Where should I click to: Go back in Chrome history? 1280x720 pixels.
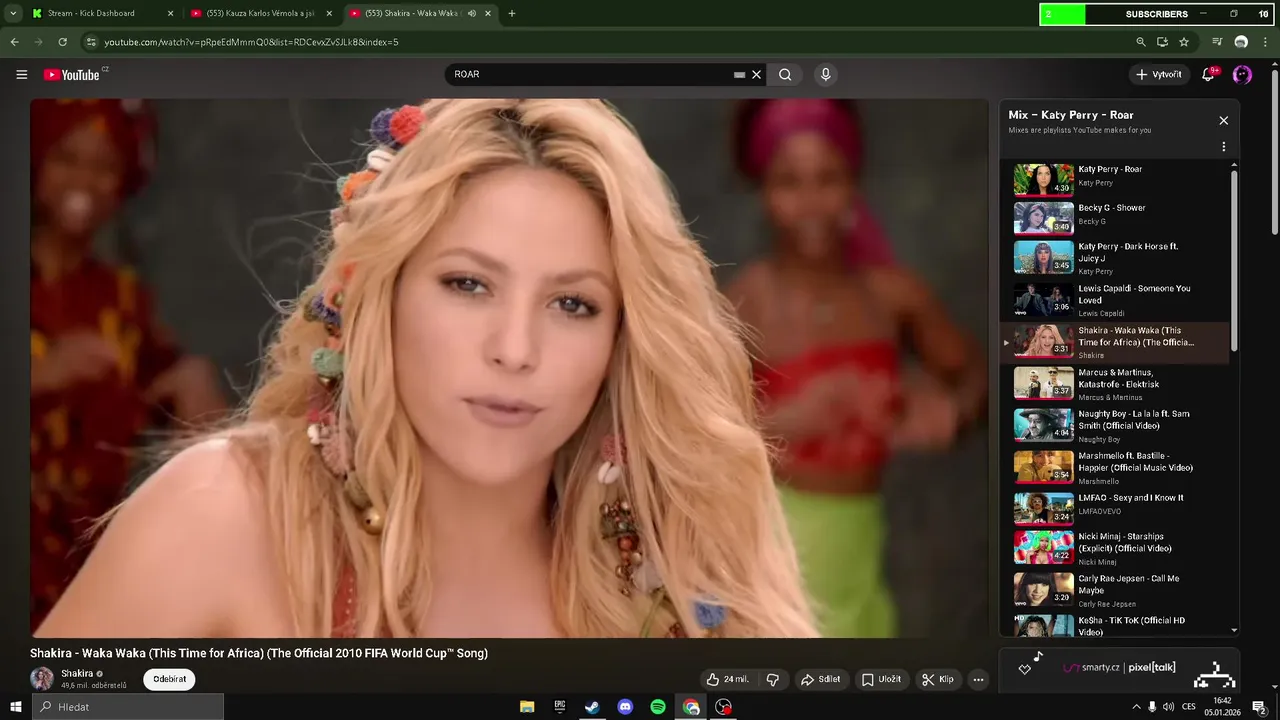[14, 42]
